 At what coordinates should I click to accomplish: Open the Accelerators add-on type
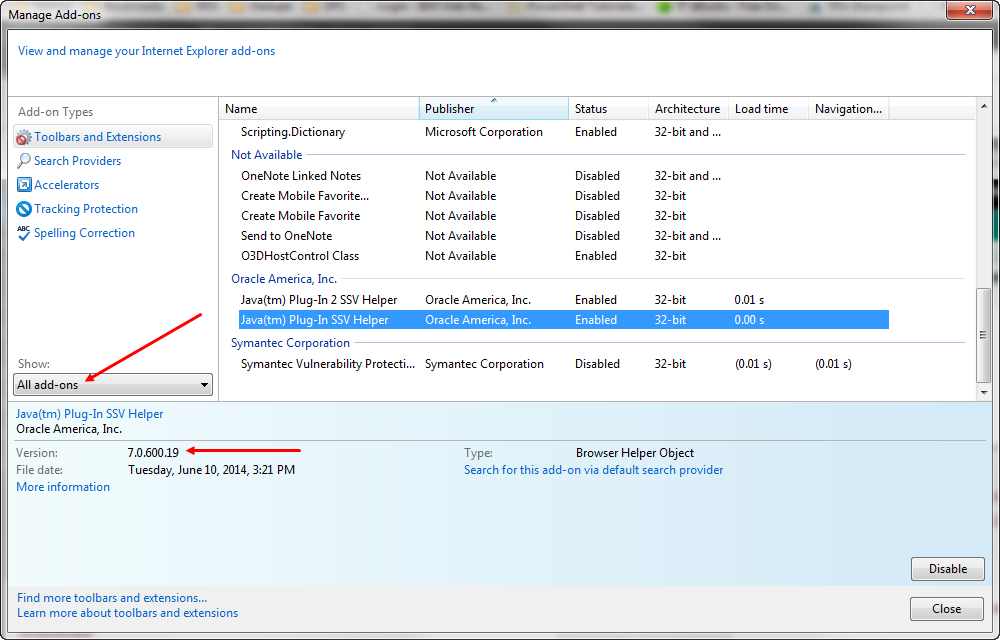pos(66,185)
